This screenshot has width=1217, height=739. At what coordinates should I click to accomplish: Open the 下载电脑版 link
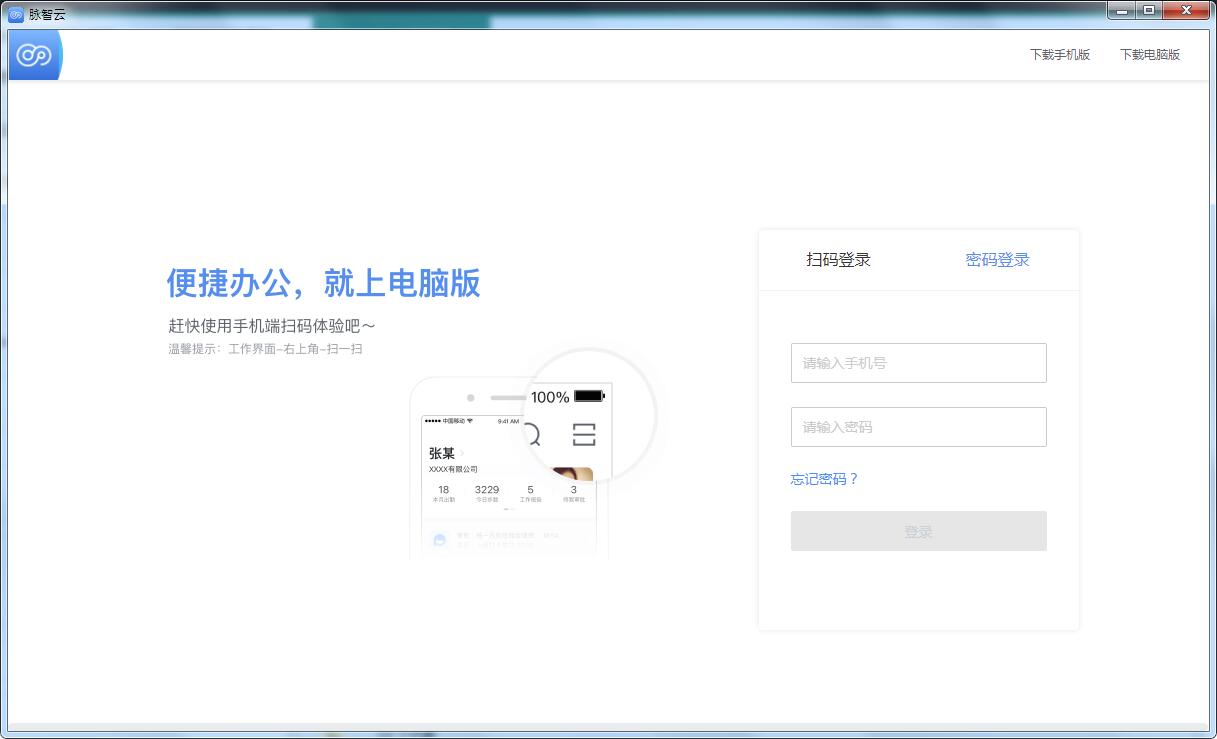[x=1150, y=55]
